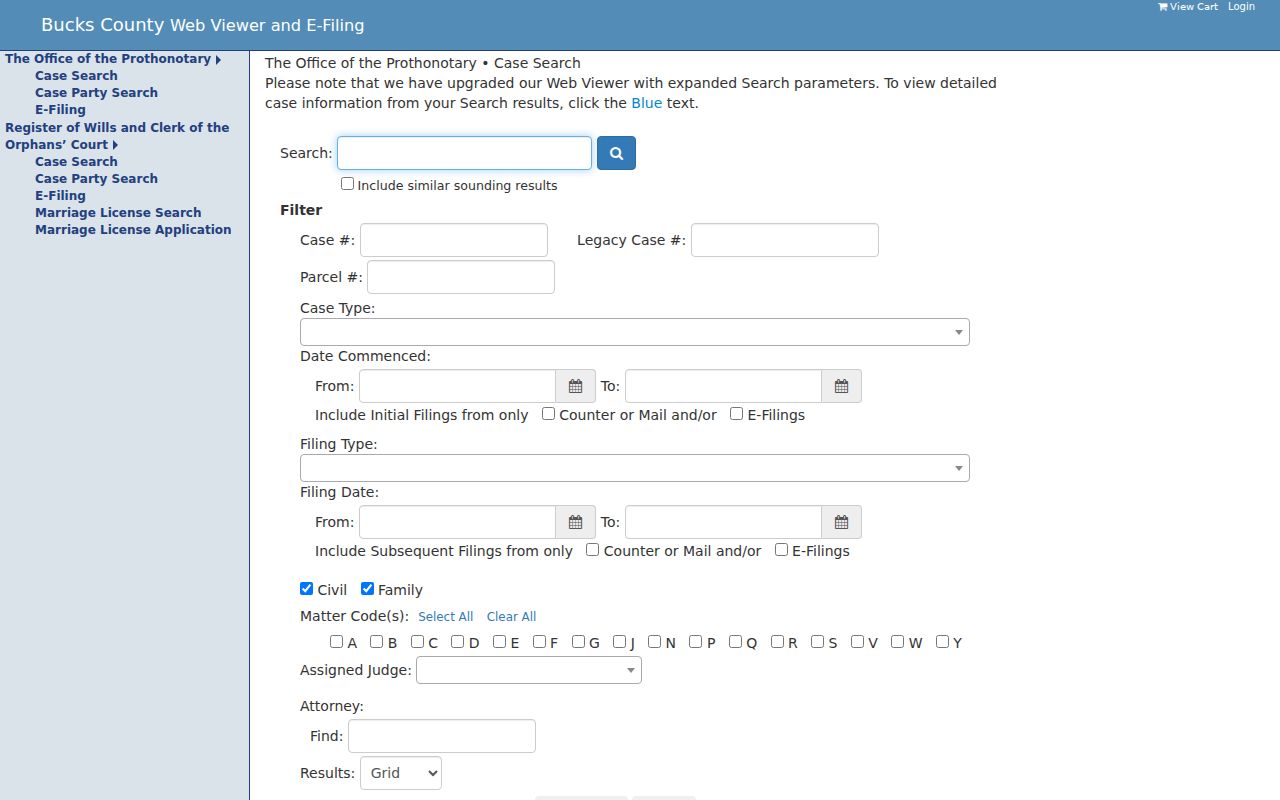Click the Legacy Case # field
1280x800 pixels.
pyautogui.click(x=785, y=240)
